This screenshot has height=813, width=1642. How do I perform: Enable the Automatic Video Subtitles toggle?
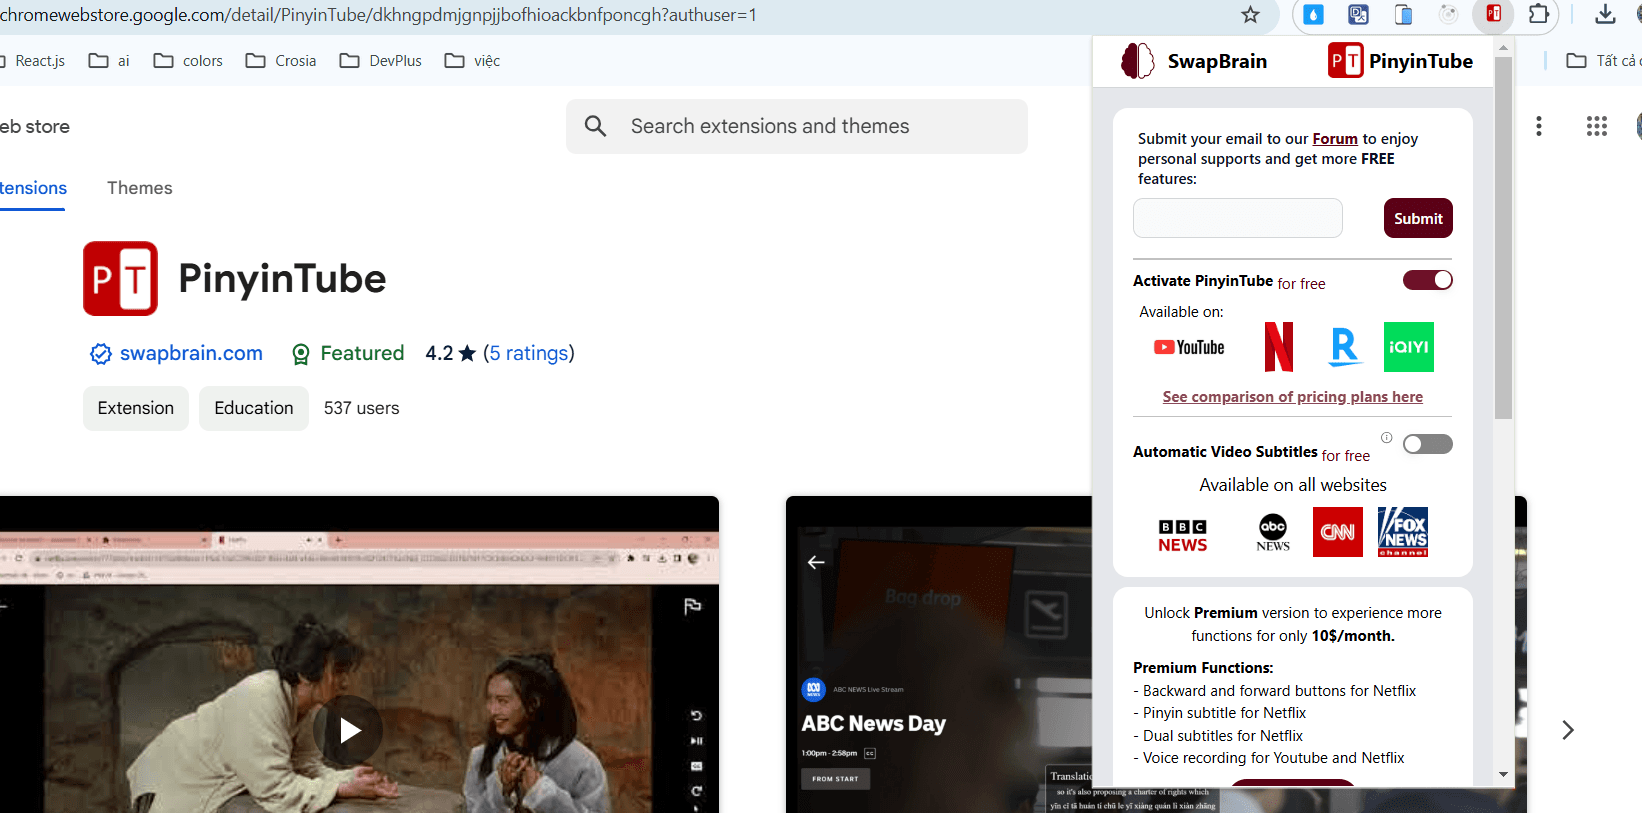click(1428, 444)
